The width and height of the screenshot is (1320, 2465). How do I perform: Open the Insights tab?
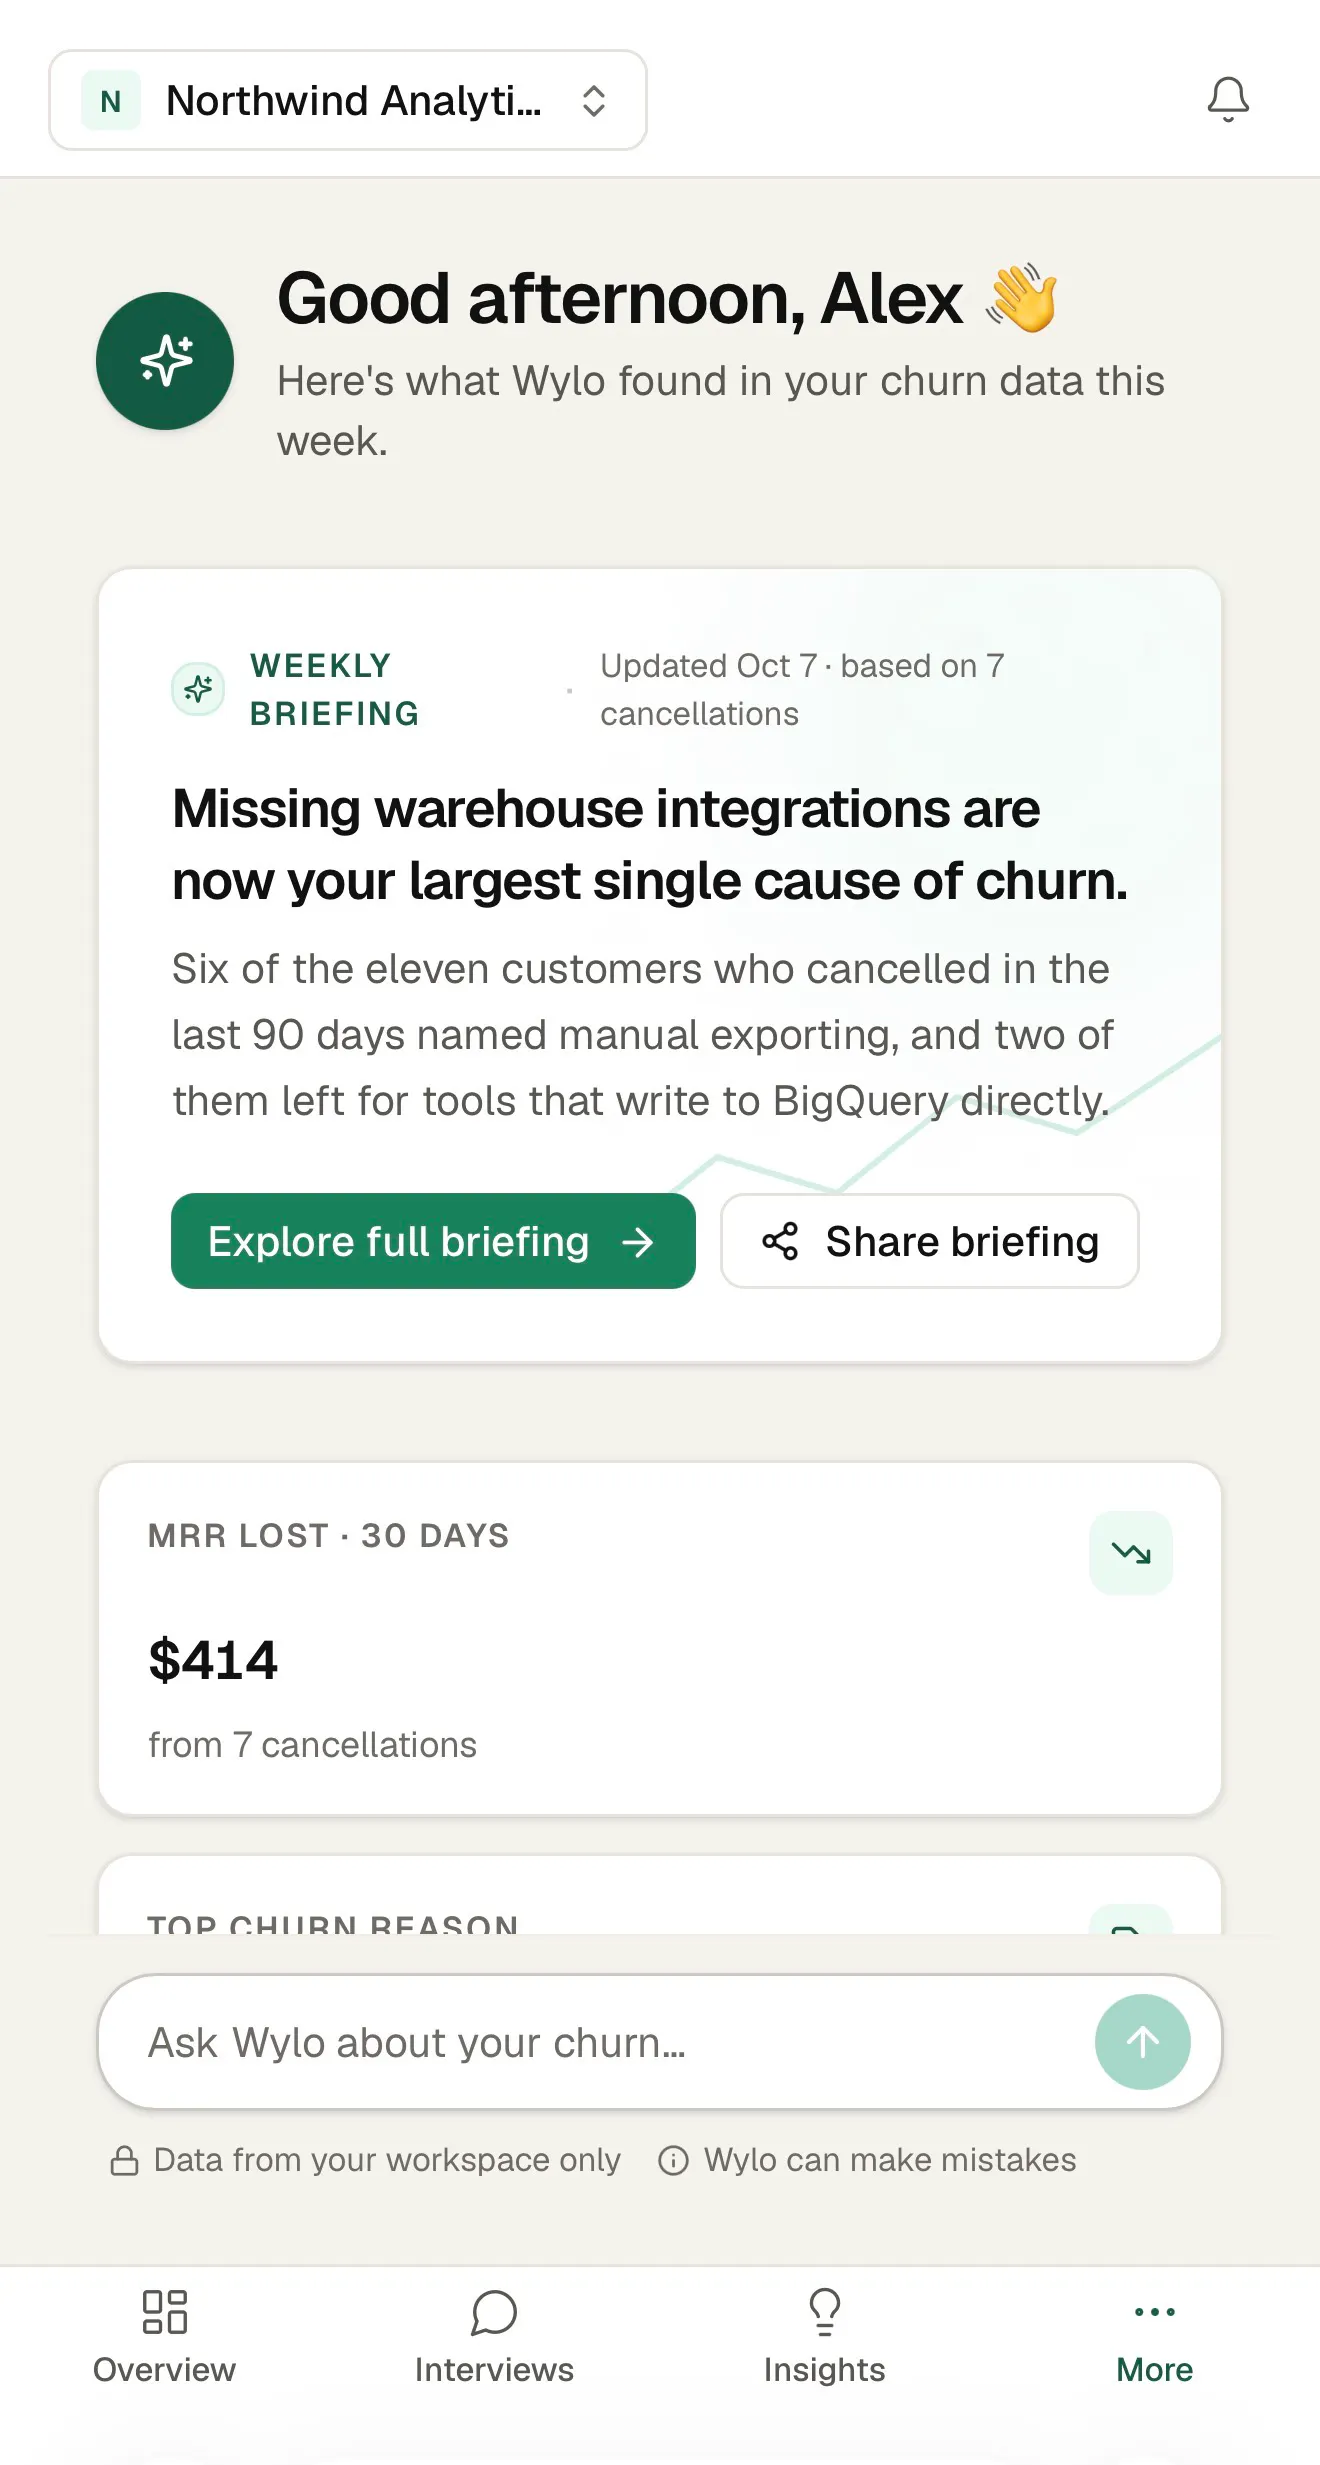point(824,2338)
